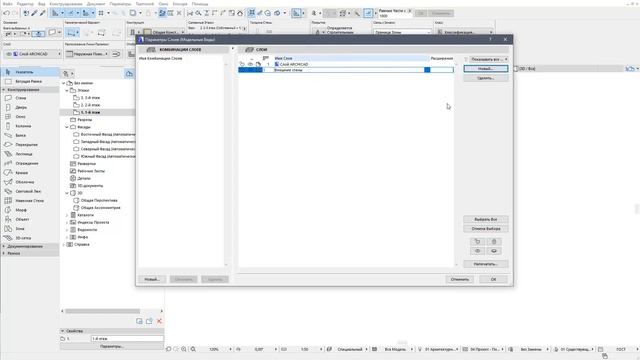
Task: Confirm the dialog with OK
Action: 493,280
